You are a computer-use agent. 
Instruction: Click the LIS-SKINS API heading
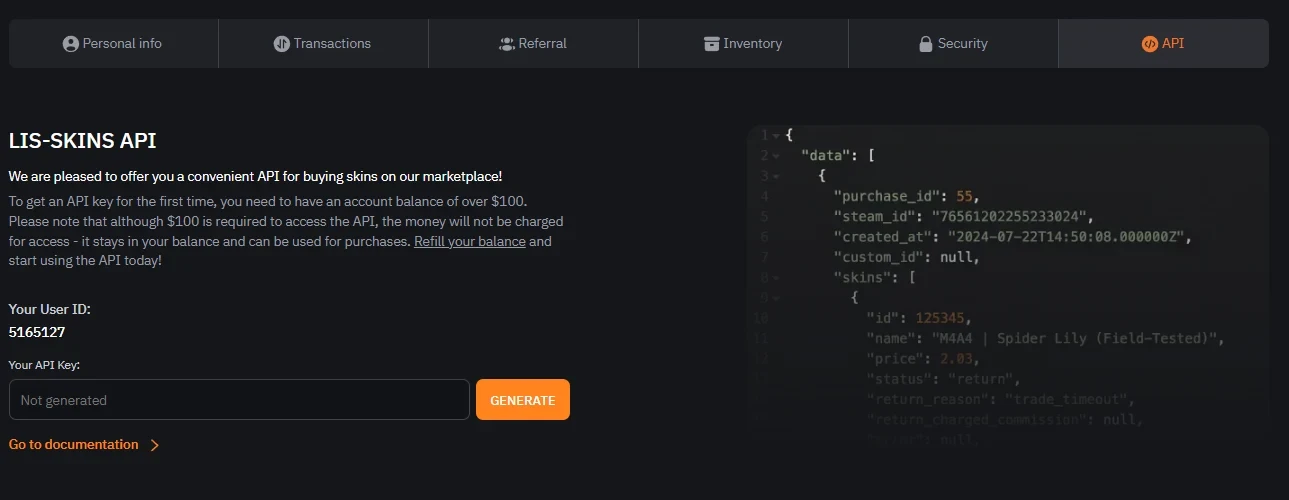click(x=82, y=141)
